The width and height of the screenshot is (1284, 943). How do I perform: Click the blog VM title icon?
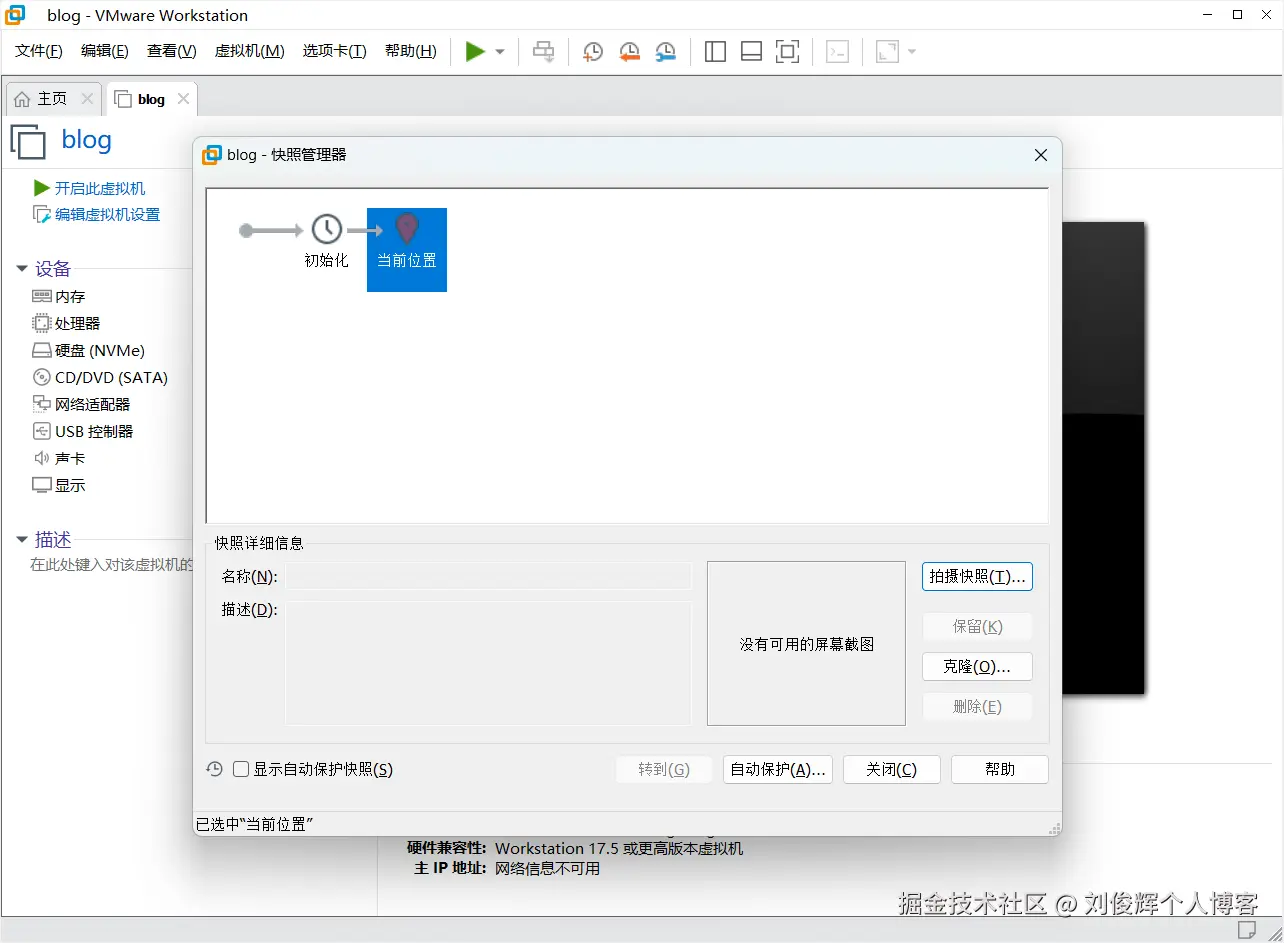(28, 141)
